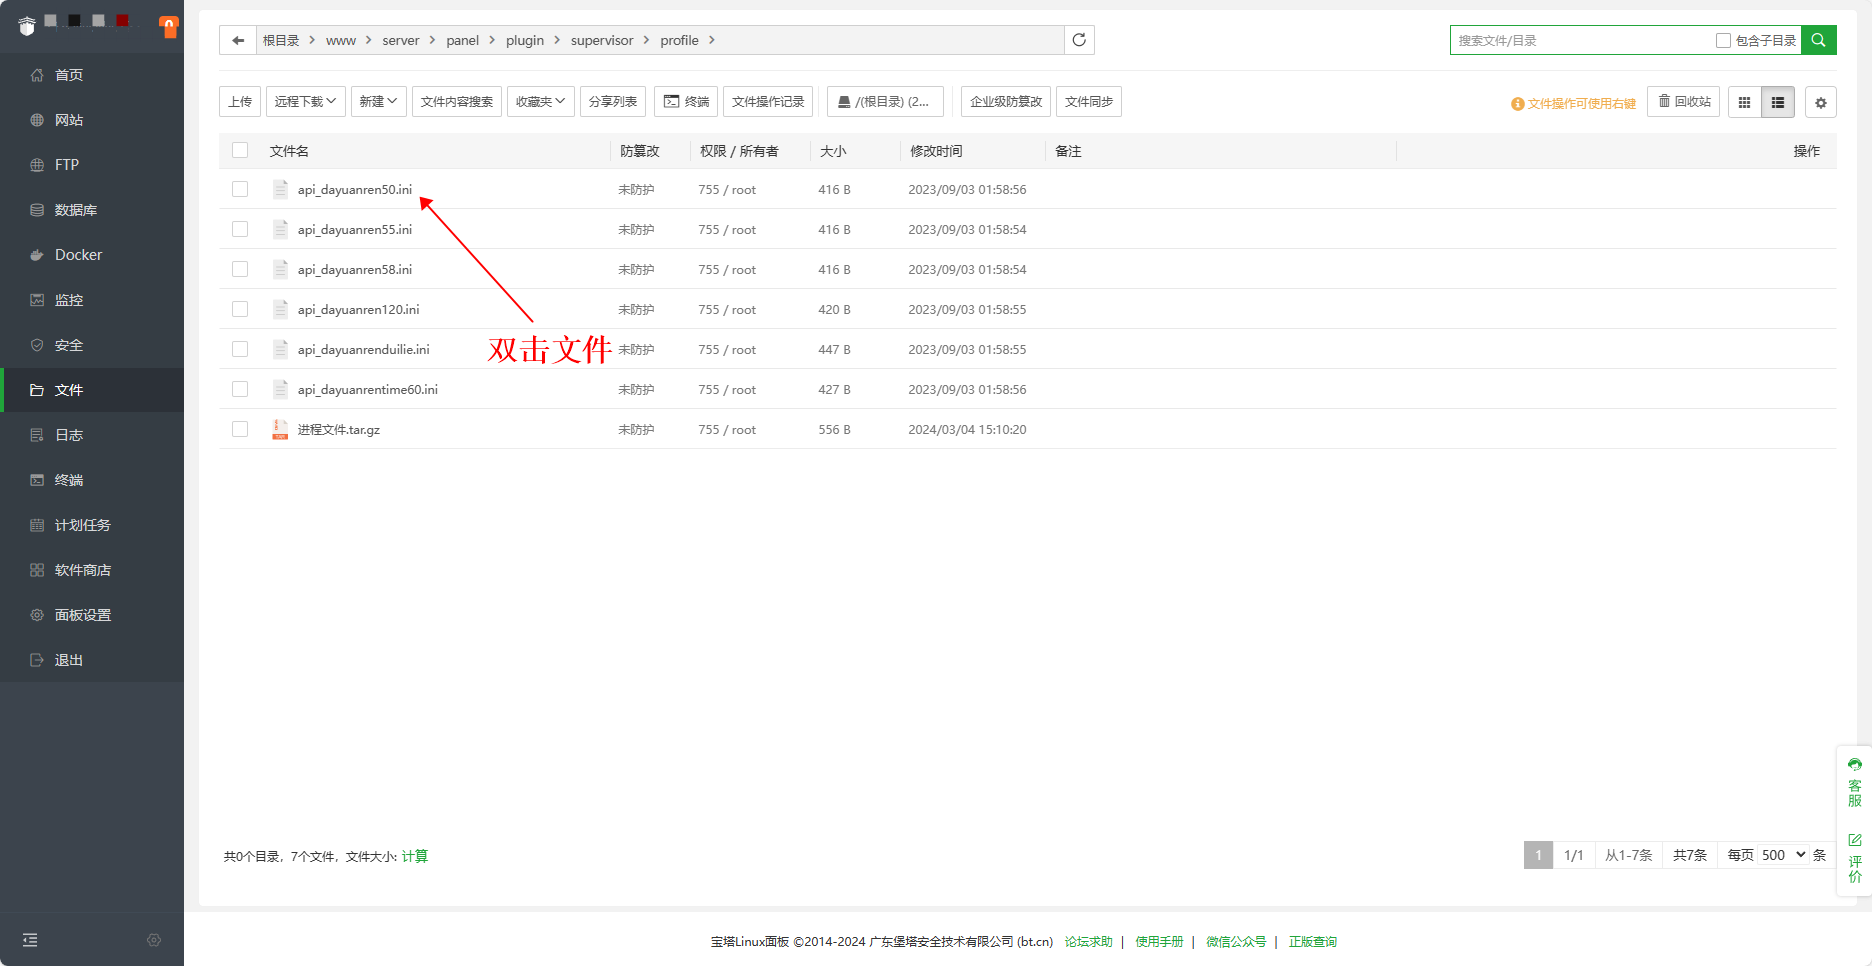Expand the 新建 dropdown
The image size is (1872, 966).
click(378, 102)
